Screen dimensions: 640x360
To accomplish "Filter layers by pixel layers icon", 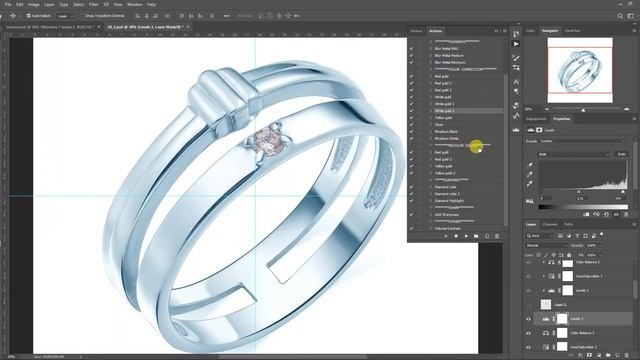I will [560, 236].
